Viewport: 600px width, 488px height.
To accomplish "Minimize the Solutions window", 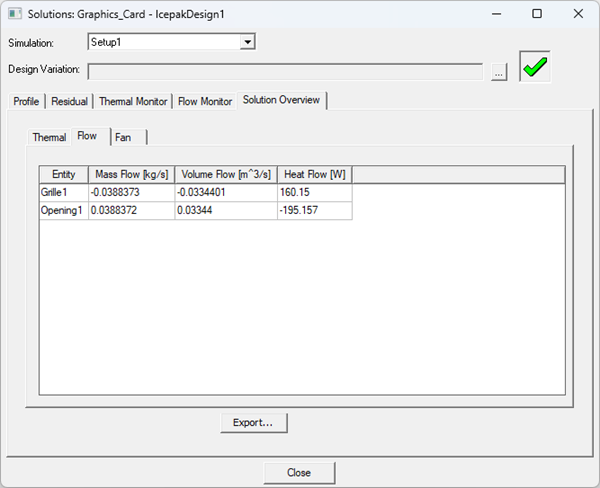I will [x=497, y=14].
